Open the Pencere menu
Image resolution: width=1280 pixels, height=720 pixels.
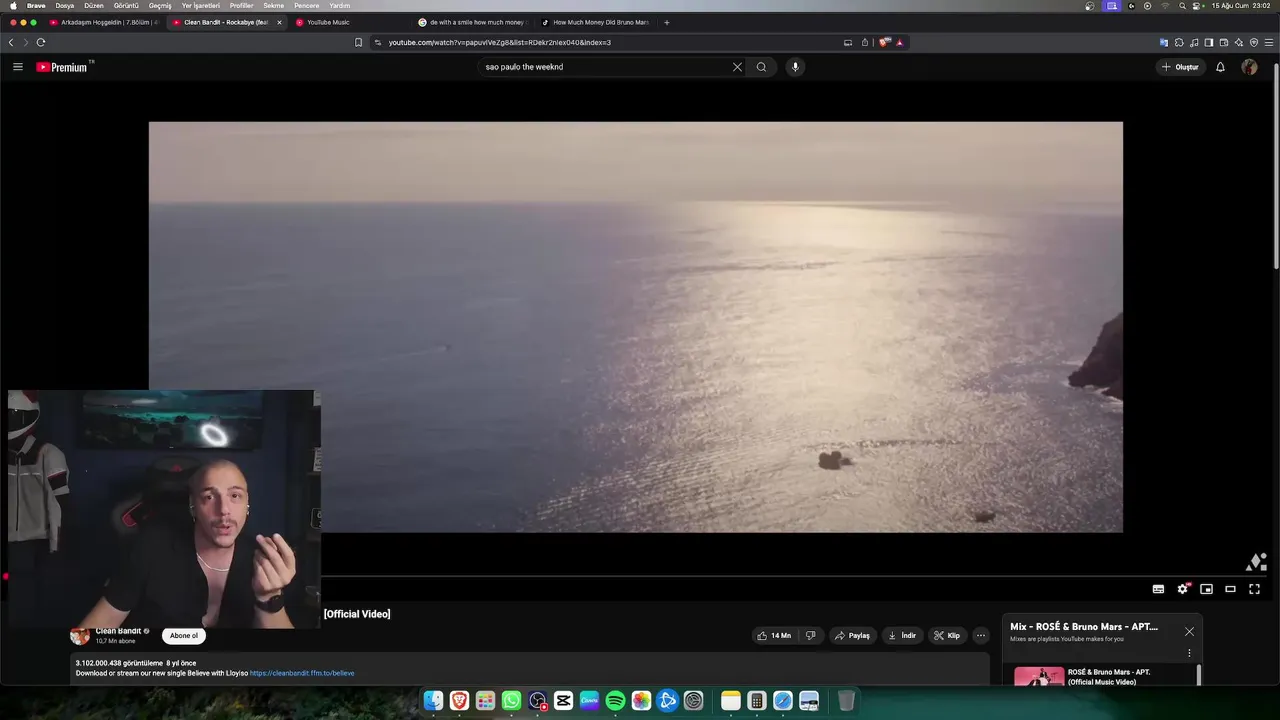307,5
